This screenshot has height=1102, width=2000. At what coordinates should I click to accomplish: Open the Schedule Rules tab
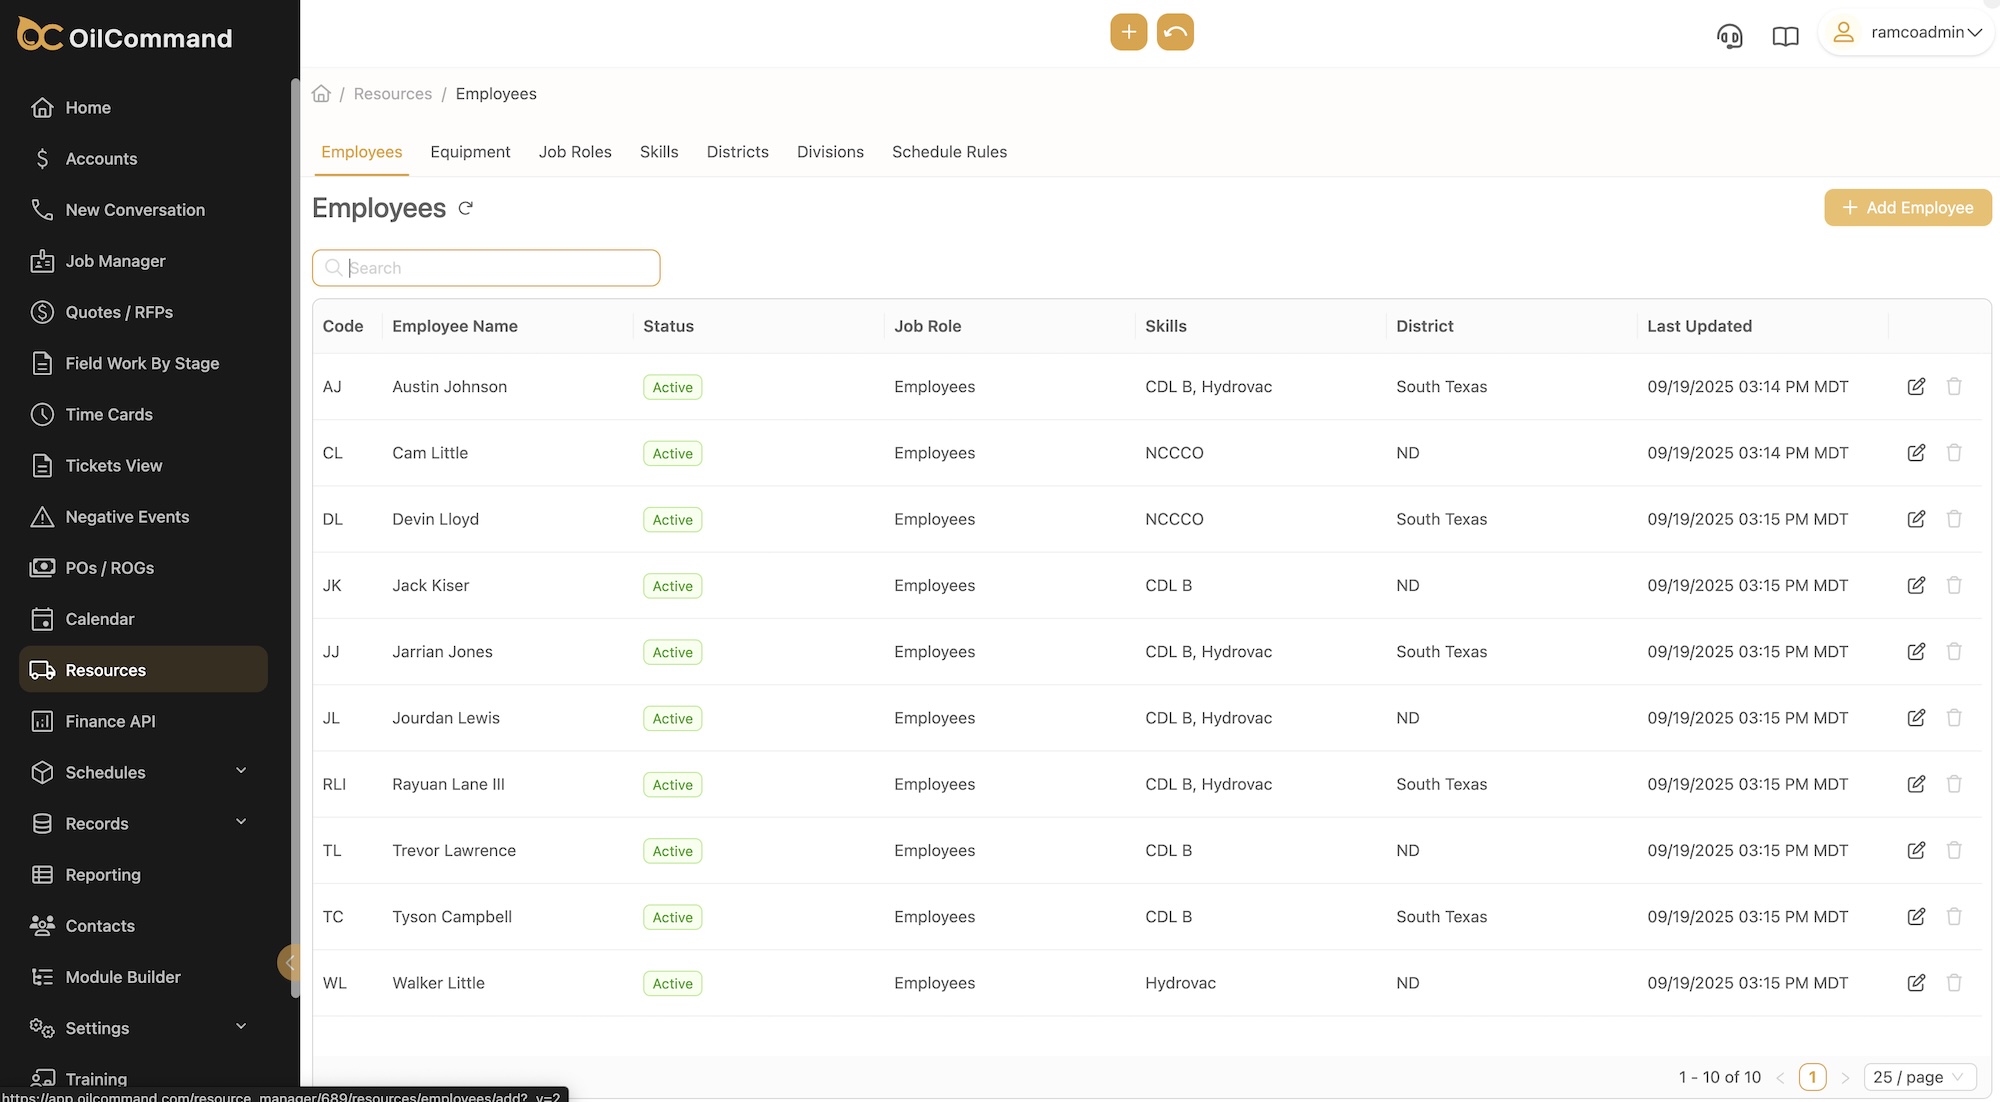coord(949,152)
